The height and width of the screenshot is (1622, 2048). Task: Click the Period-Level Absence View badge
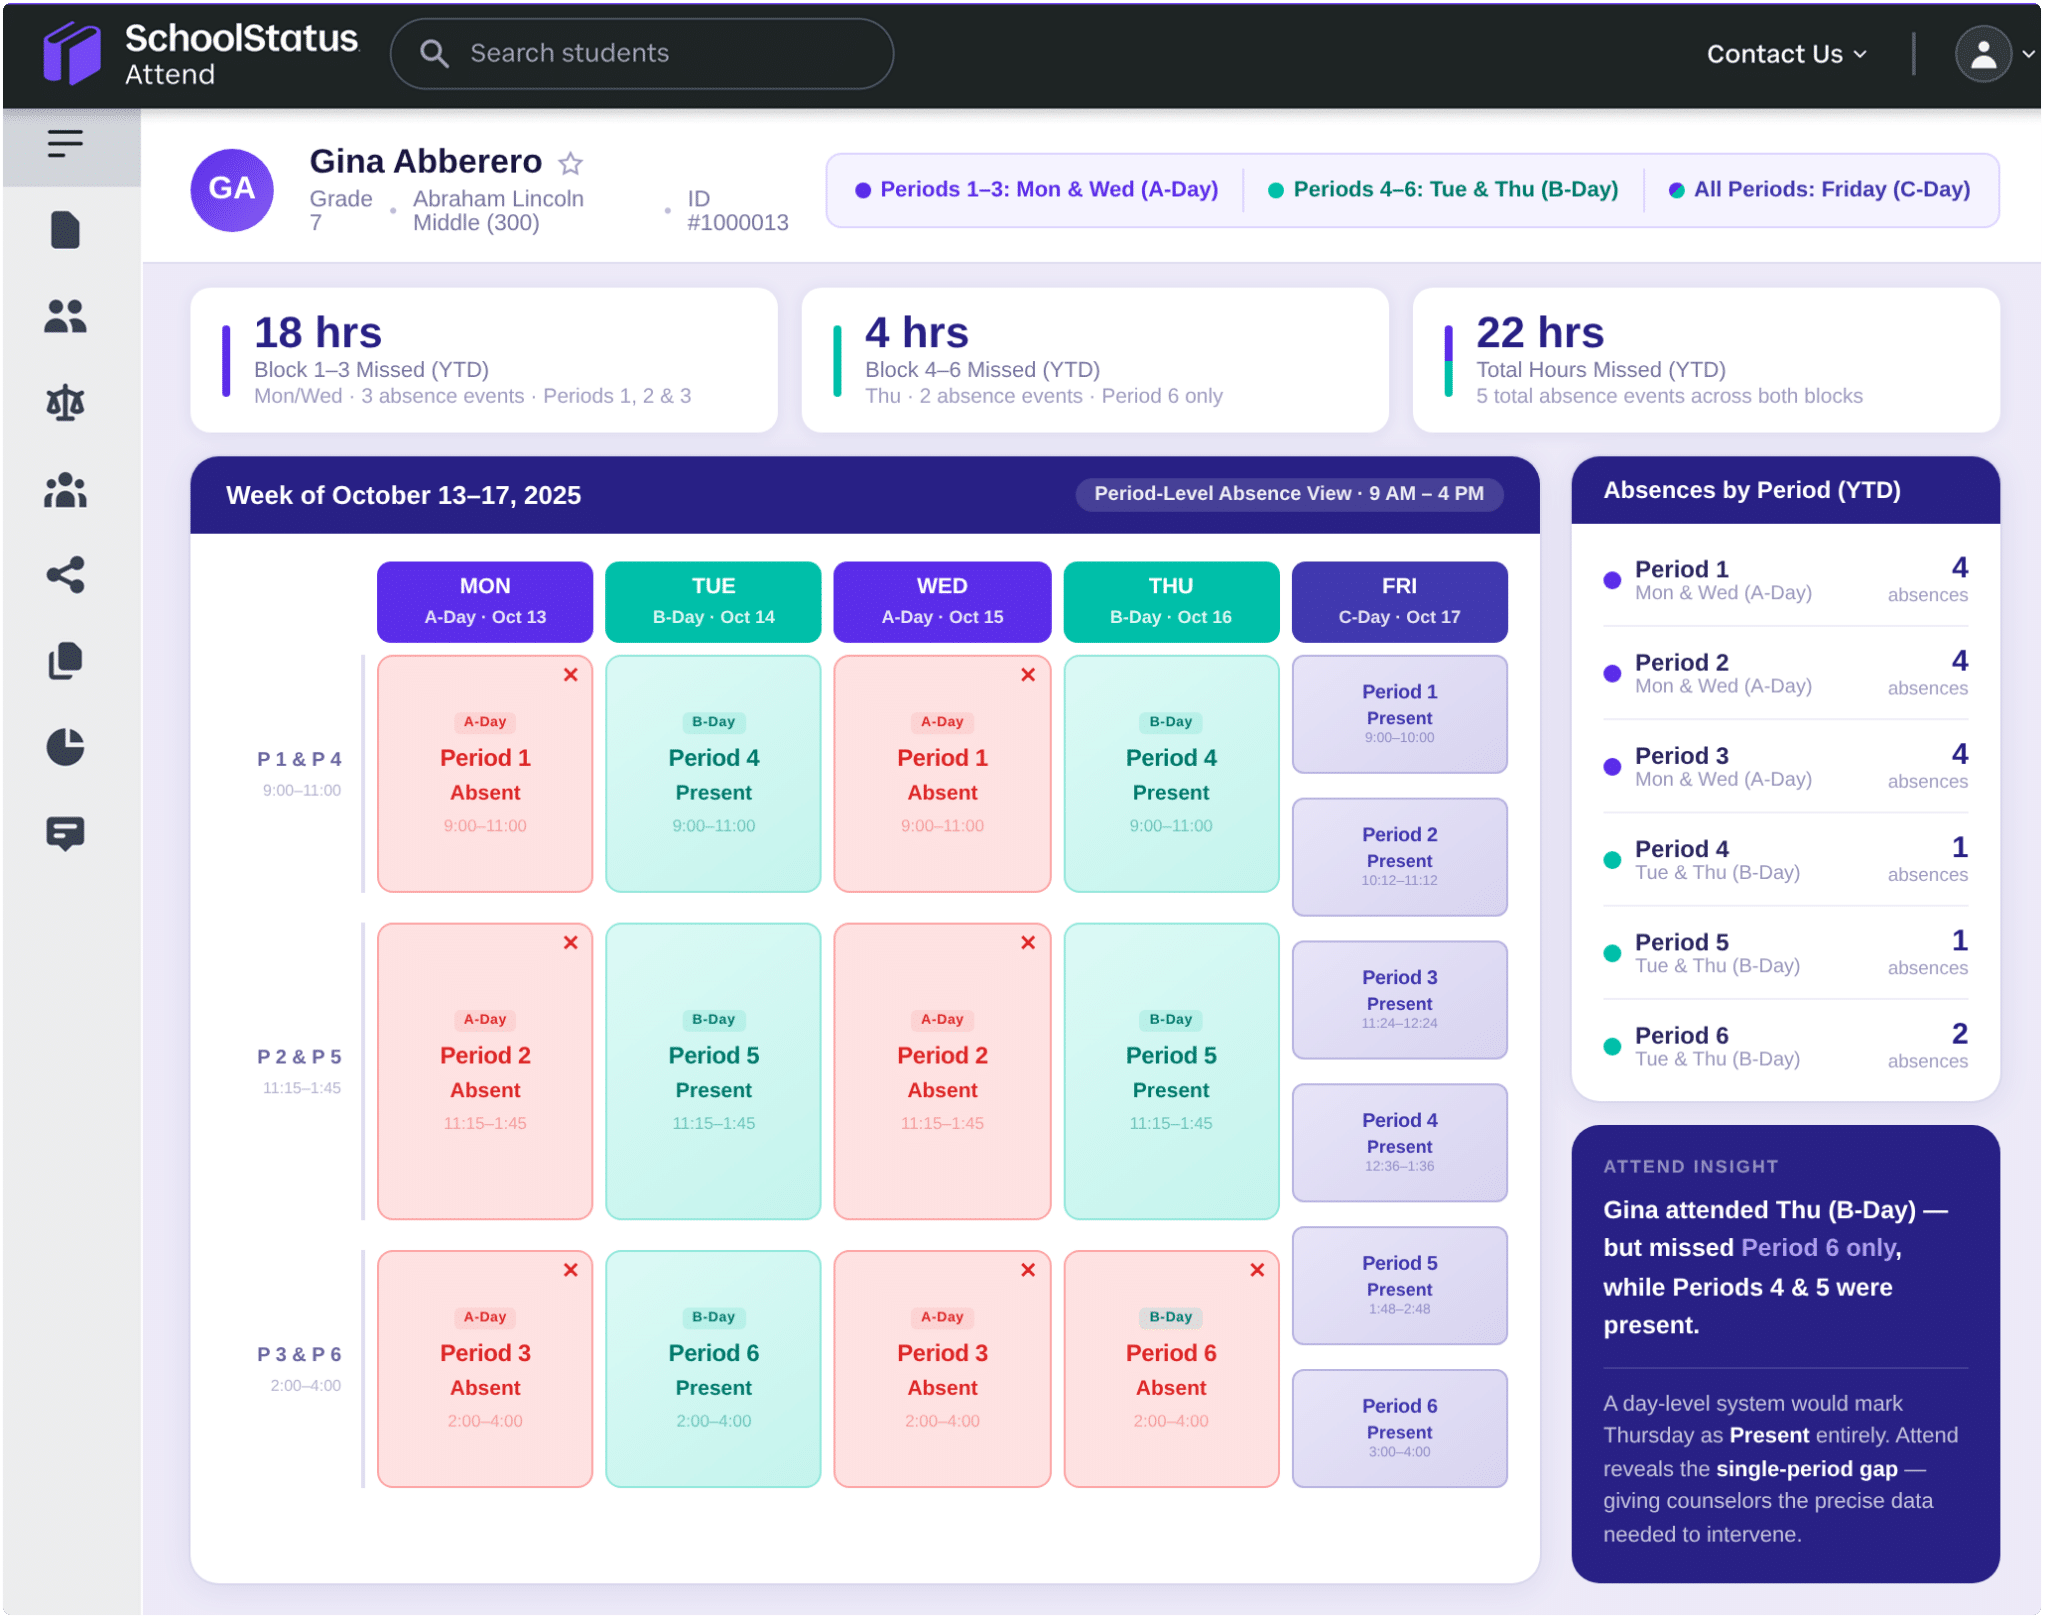(1288, 493)
